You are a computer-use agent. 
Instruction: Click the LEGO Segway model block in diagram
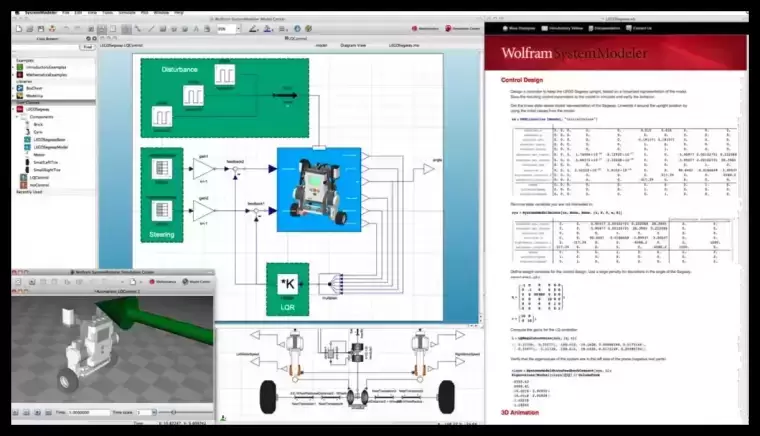pyautogui.click(x=319, y=189)
